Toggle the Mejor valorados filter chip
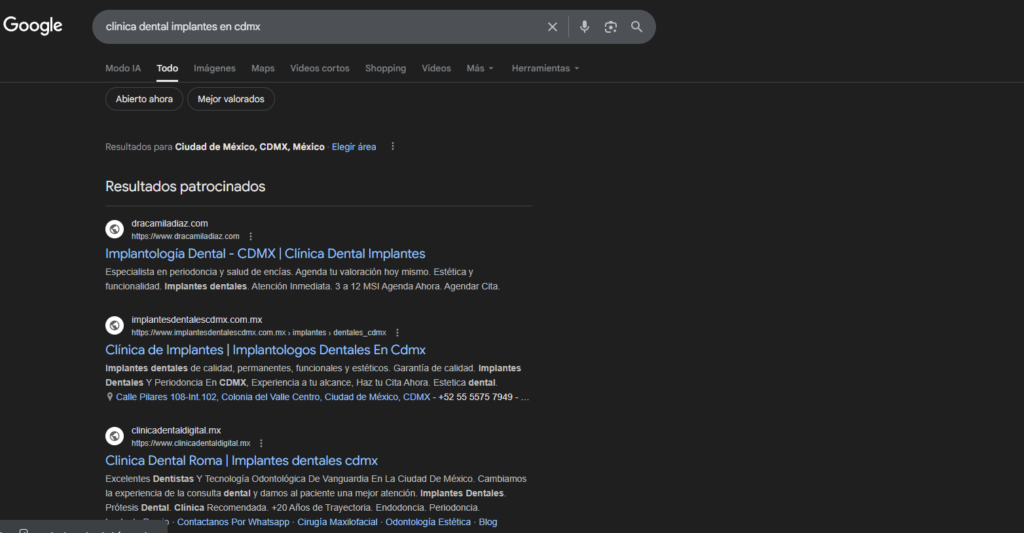The width and height of the screenshot is (1024, 533). [230, 99]
